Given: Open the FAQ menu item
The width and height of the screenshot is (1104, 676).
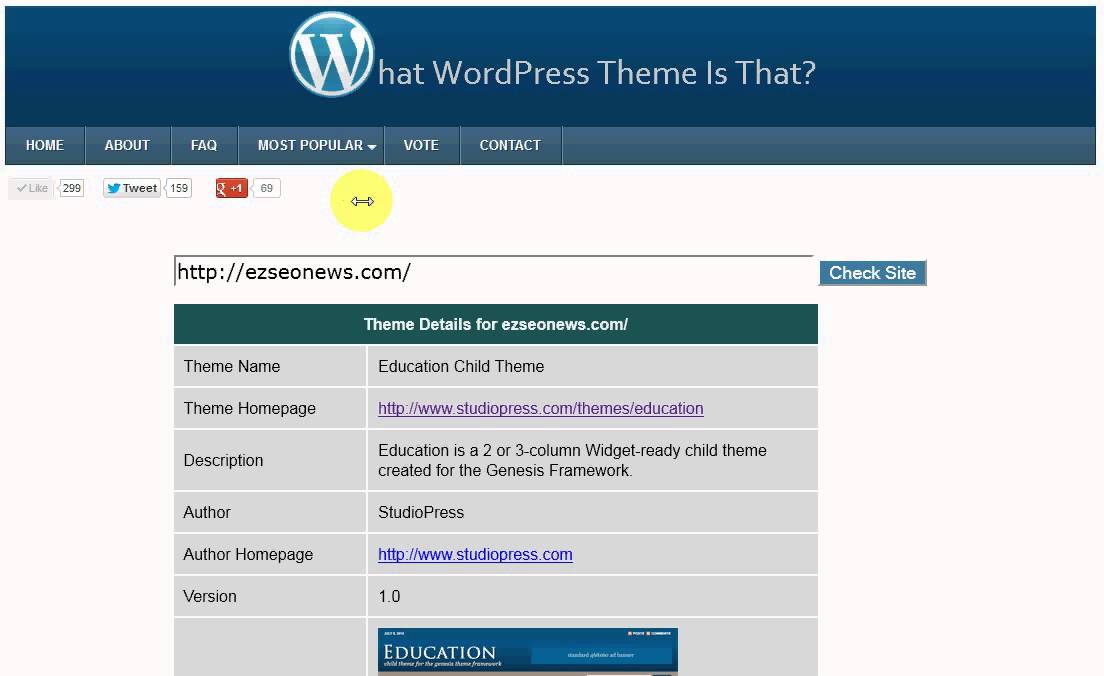Looking at the screenshot, I should [x=204, y=145].
